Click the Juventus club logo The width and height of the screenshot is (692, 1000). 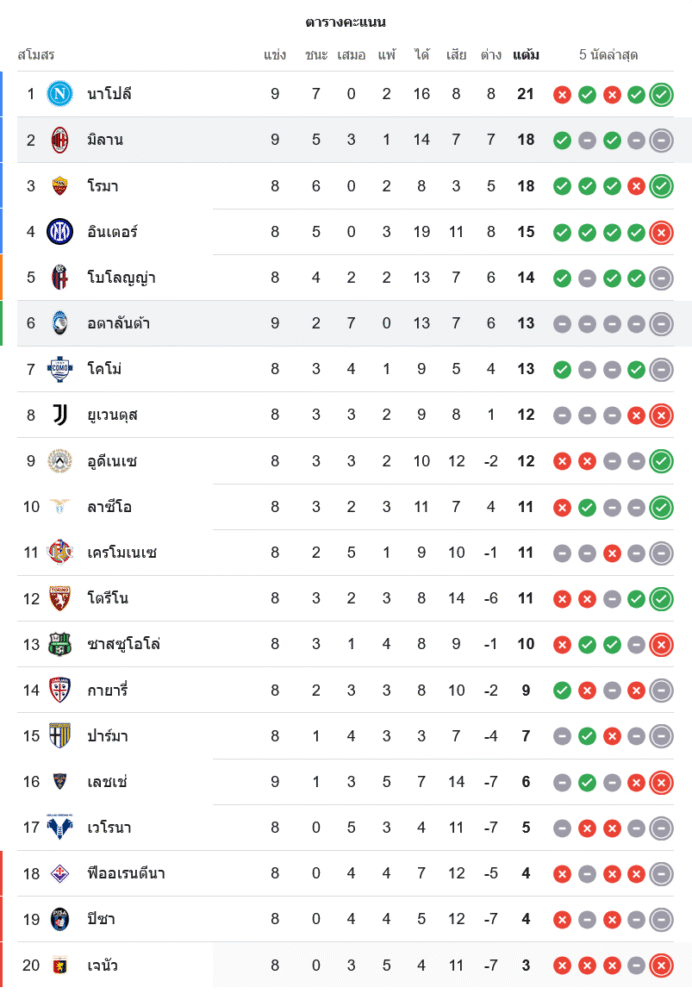(x=61, y=415)
